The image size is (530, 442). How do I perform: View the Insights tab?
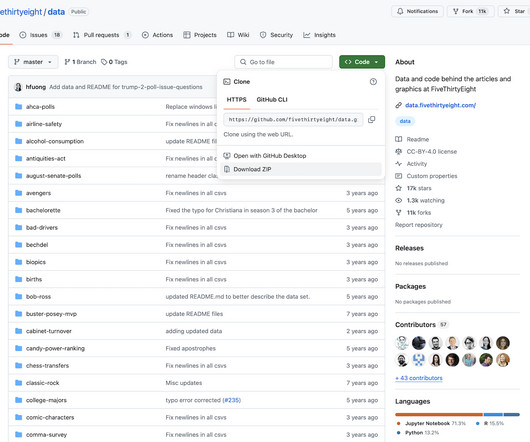point(319,35)
